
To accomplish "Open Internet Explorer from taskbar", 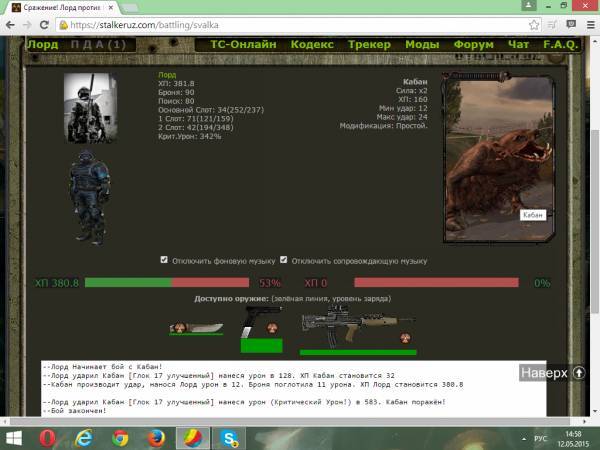I will pos(84,437).
